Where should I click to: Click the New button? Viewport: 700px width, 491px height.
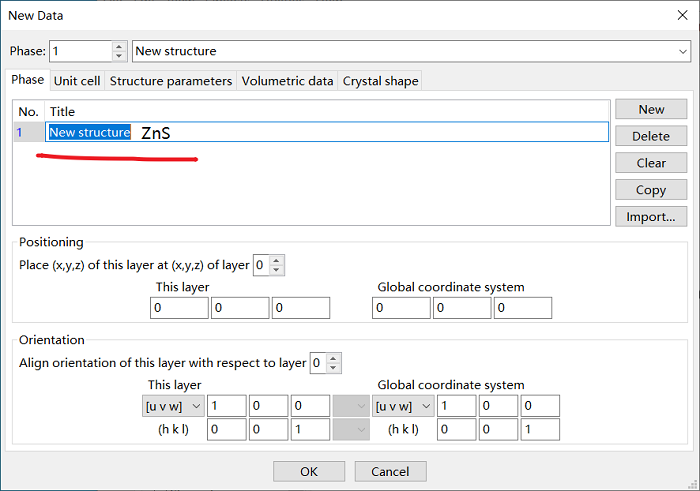(651, 109)
